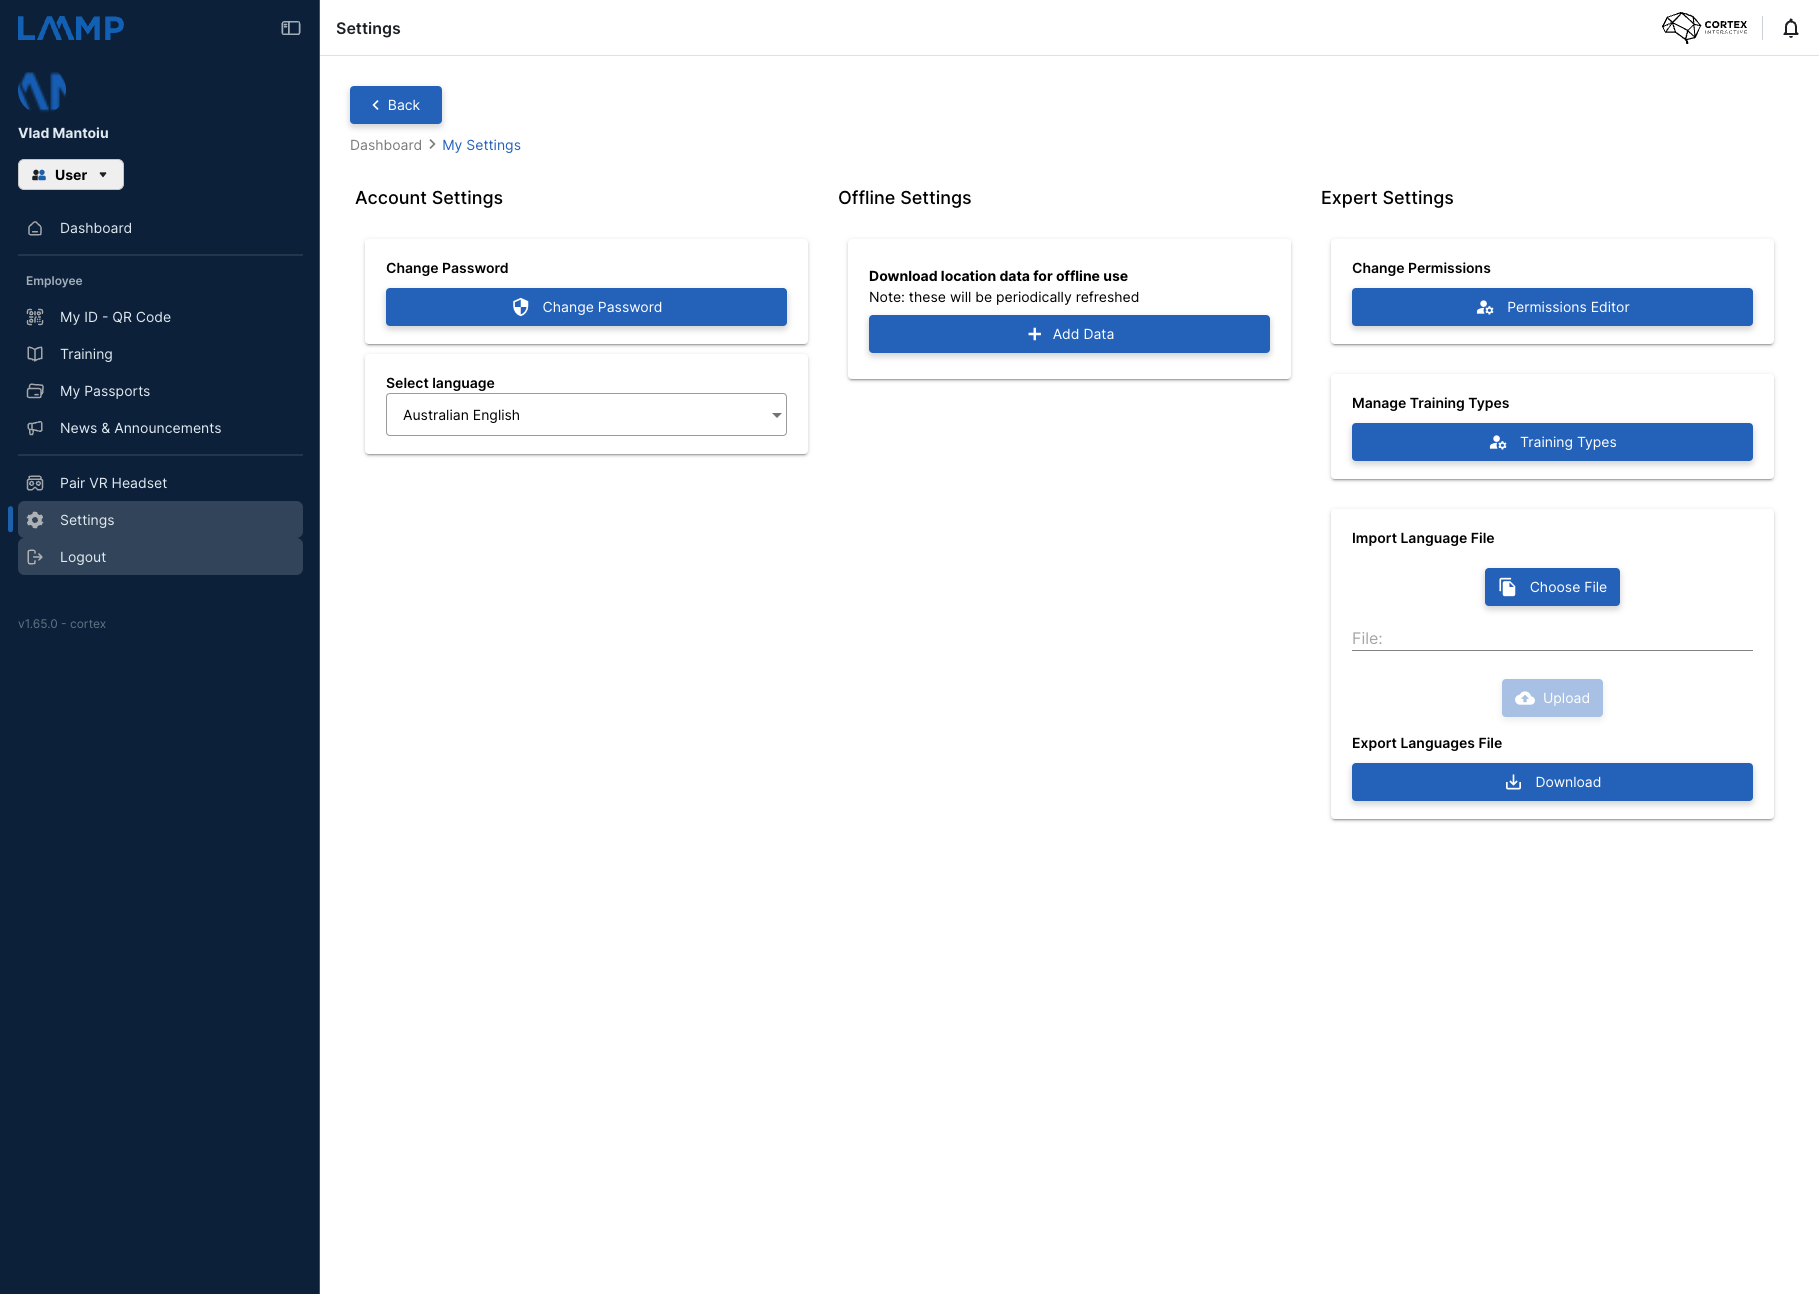Click the announcements megaphone icon
The width and height of the screenshot is (1819, 1294).
(x=35, y=428)
